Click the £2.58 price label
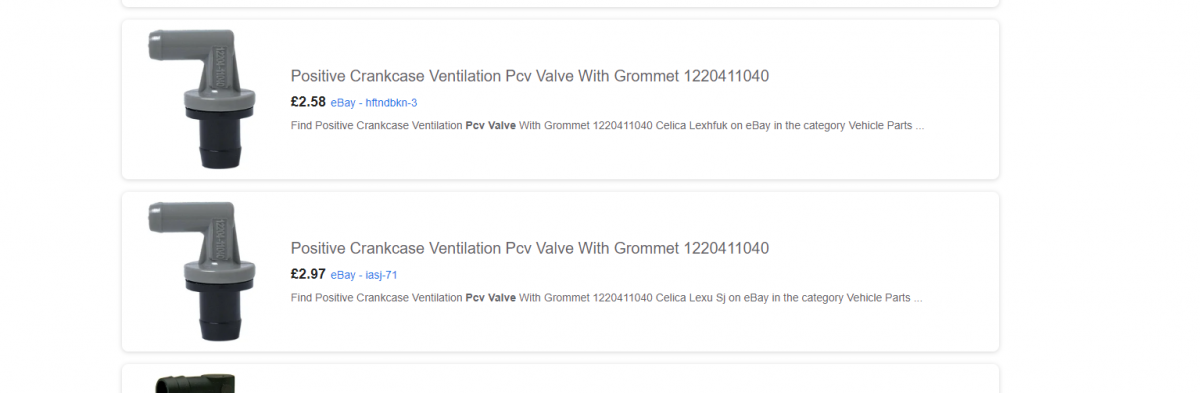 click(308, 102)
